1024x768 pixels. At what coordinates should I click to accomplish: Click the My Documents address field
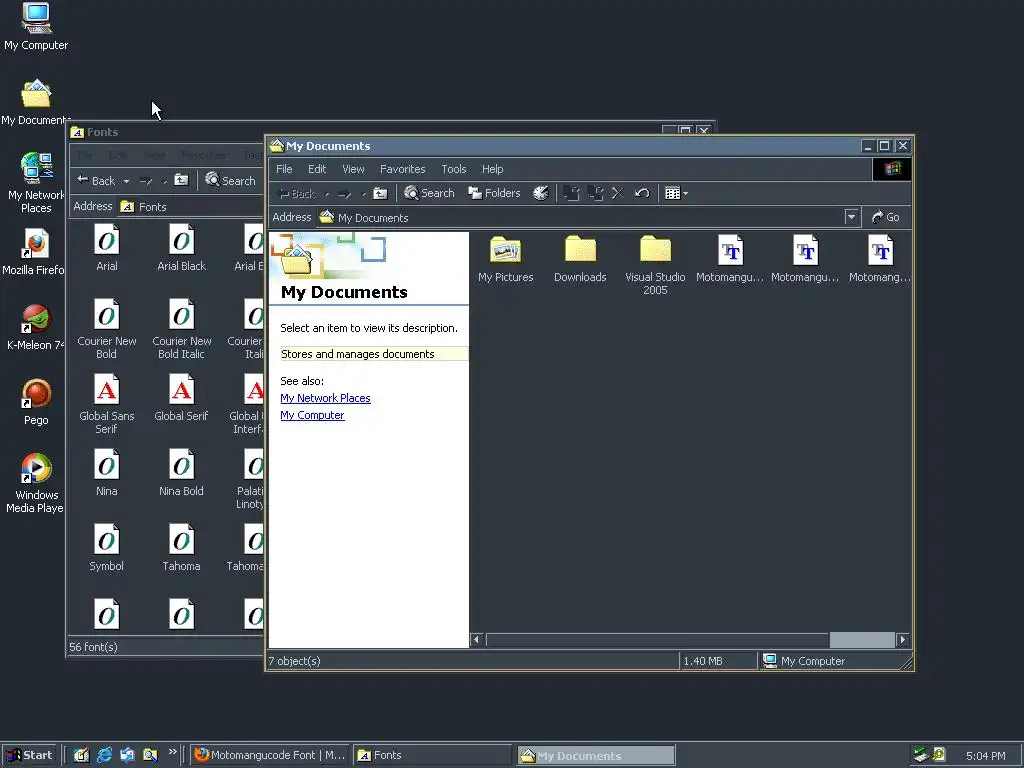(x=588, y=217)
